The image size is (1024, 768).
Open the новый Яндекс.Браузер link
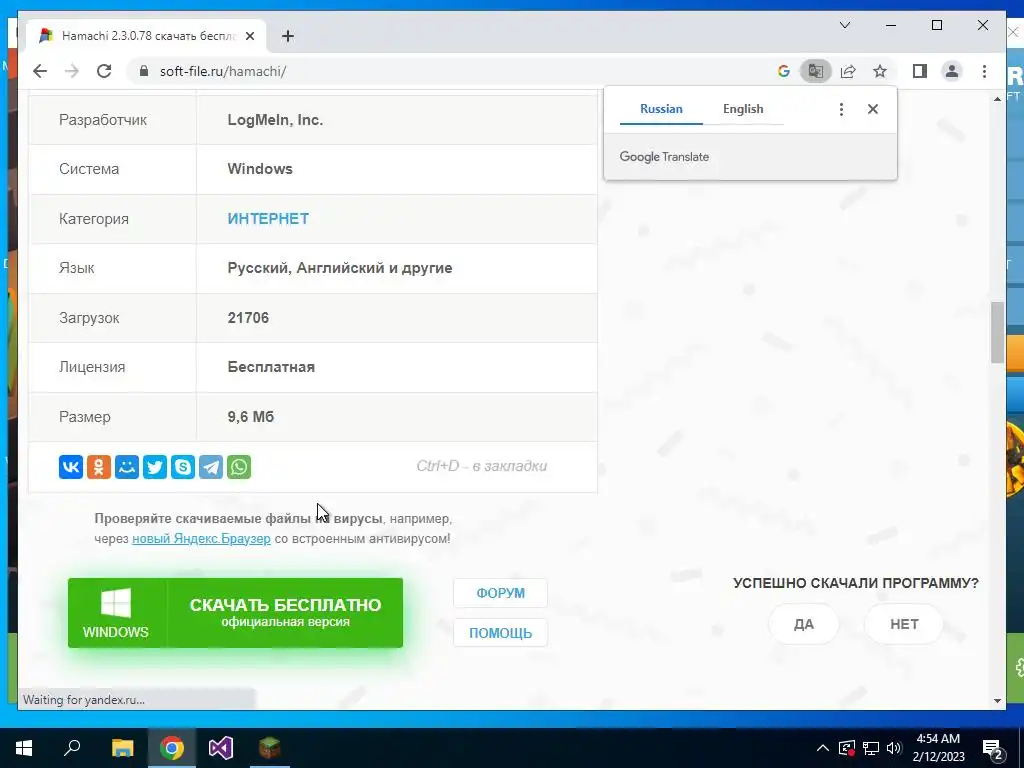(201, 539)
